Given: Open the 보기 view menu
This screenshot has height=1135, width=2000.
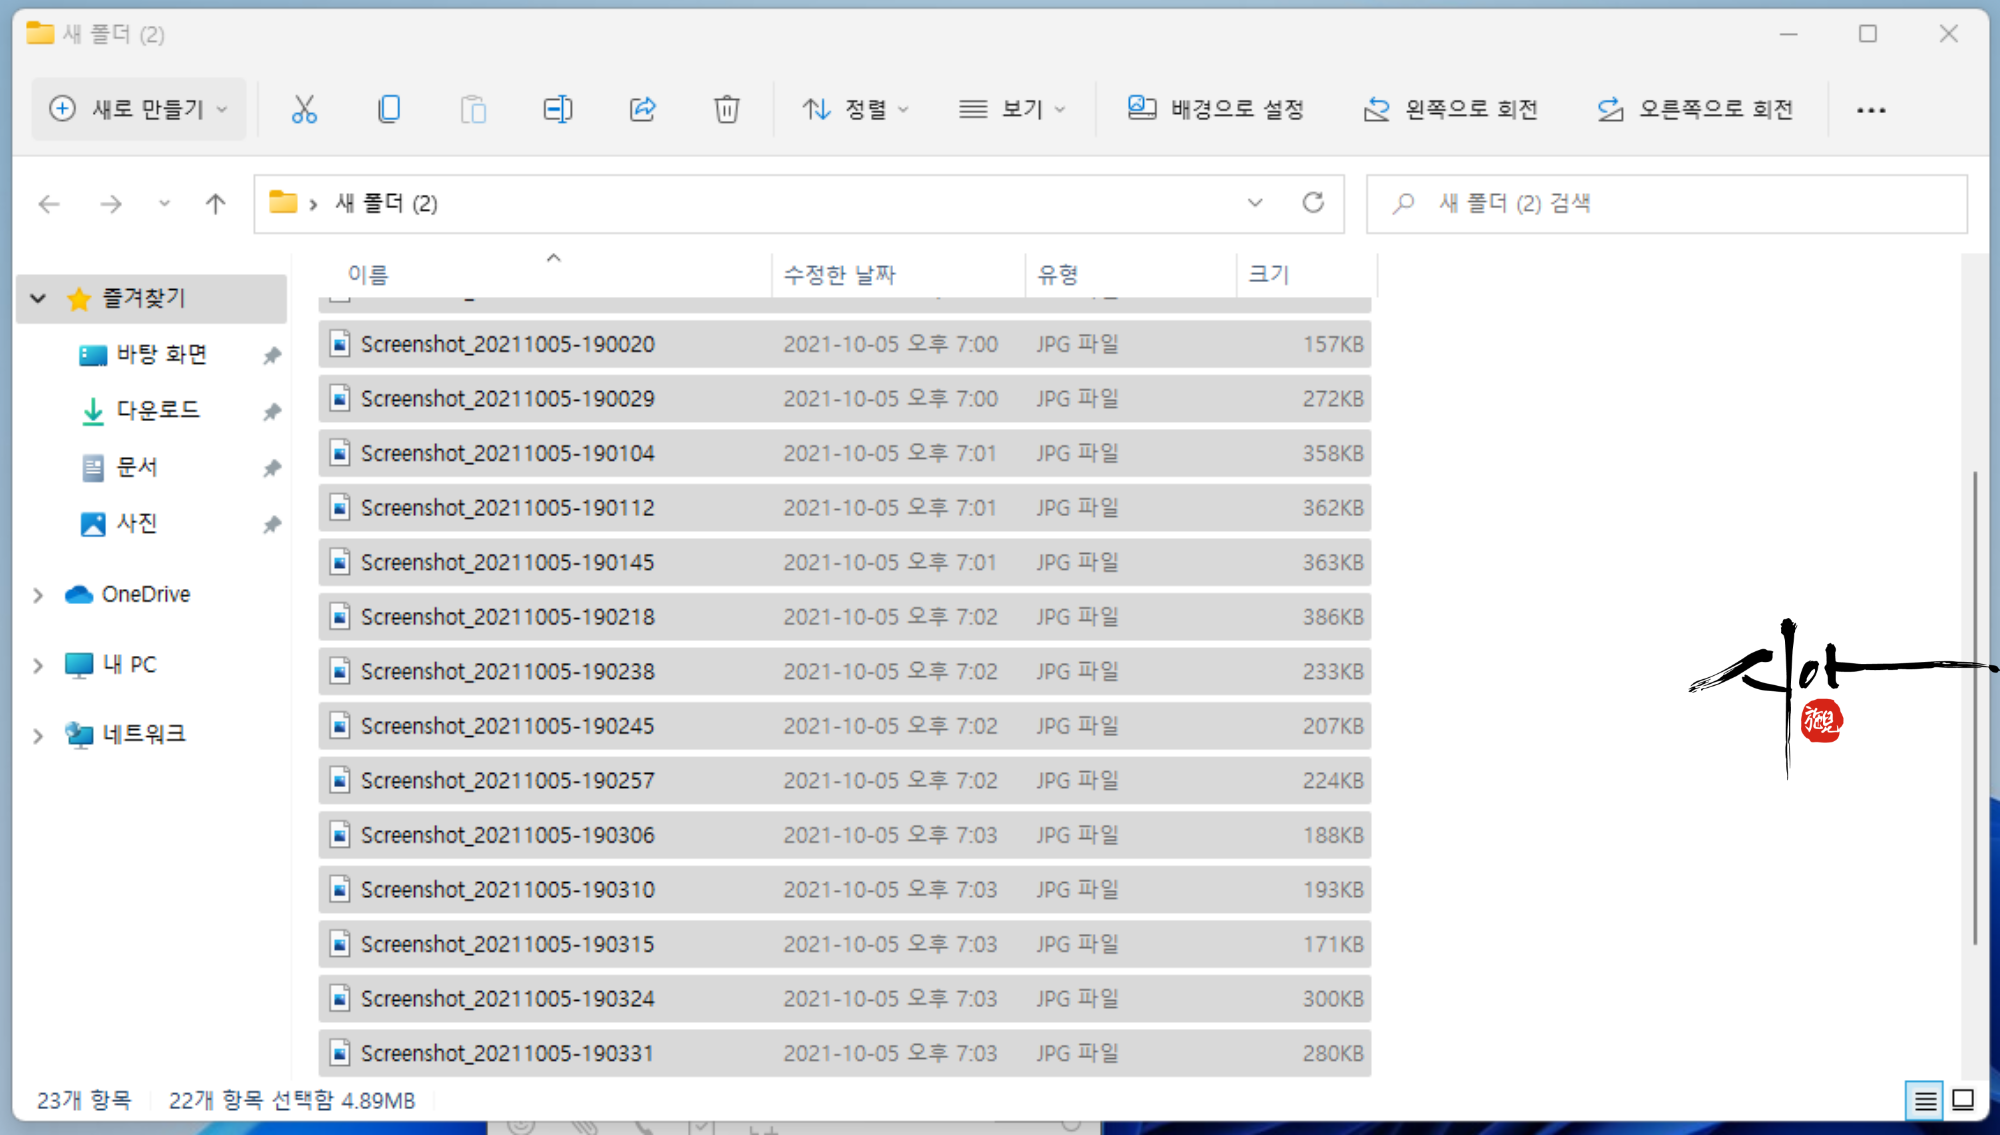Looking at the screenshot, I should (x=1012, y=109).
